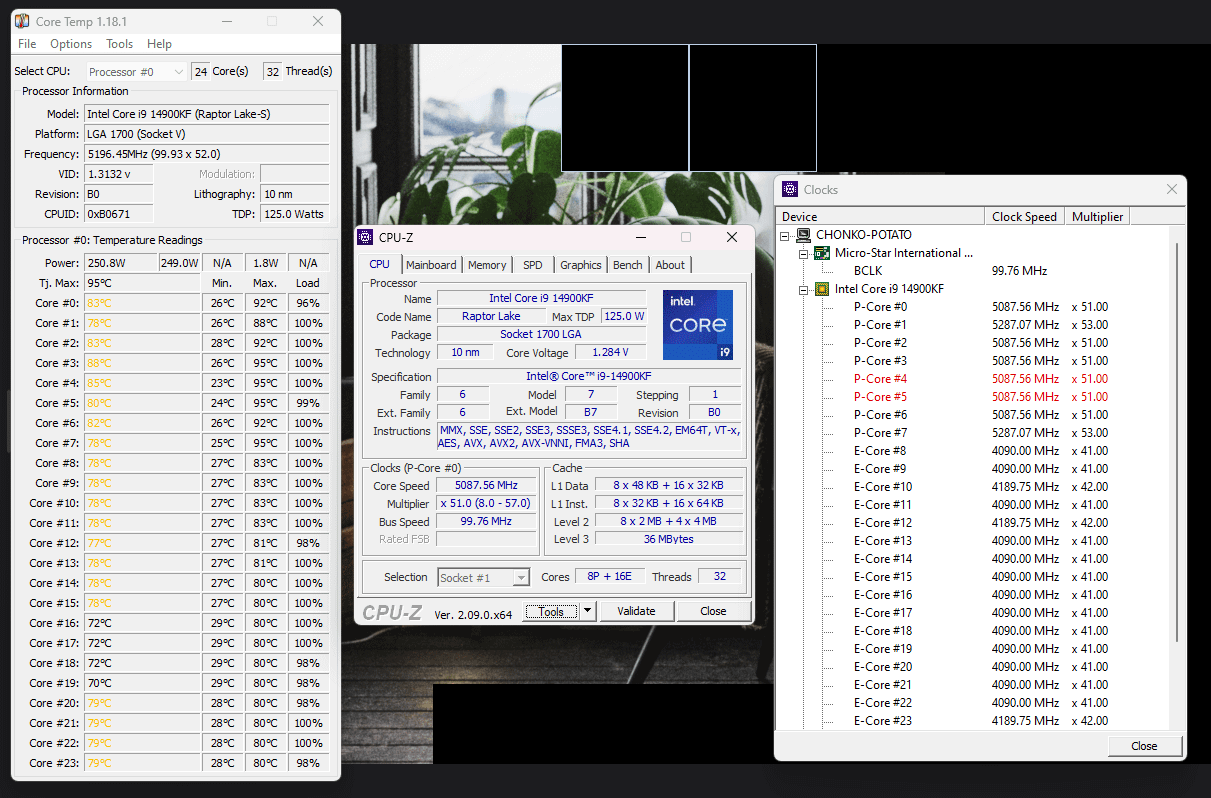Click the Intel Core i9 logo in CPU-Z

pyautogui.click(x=698, y=325)
